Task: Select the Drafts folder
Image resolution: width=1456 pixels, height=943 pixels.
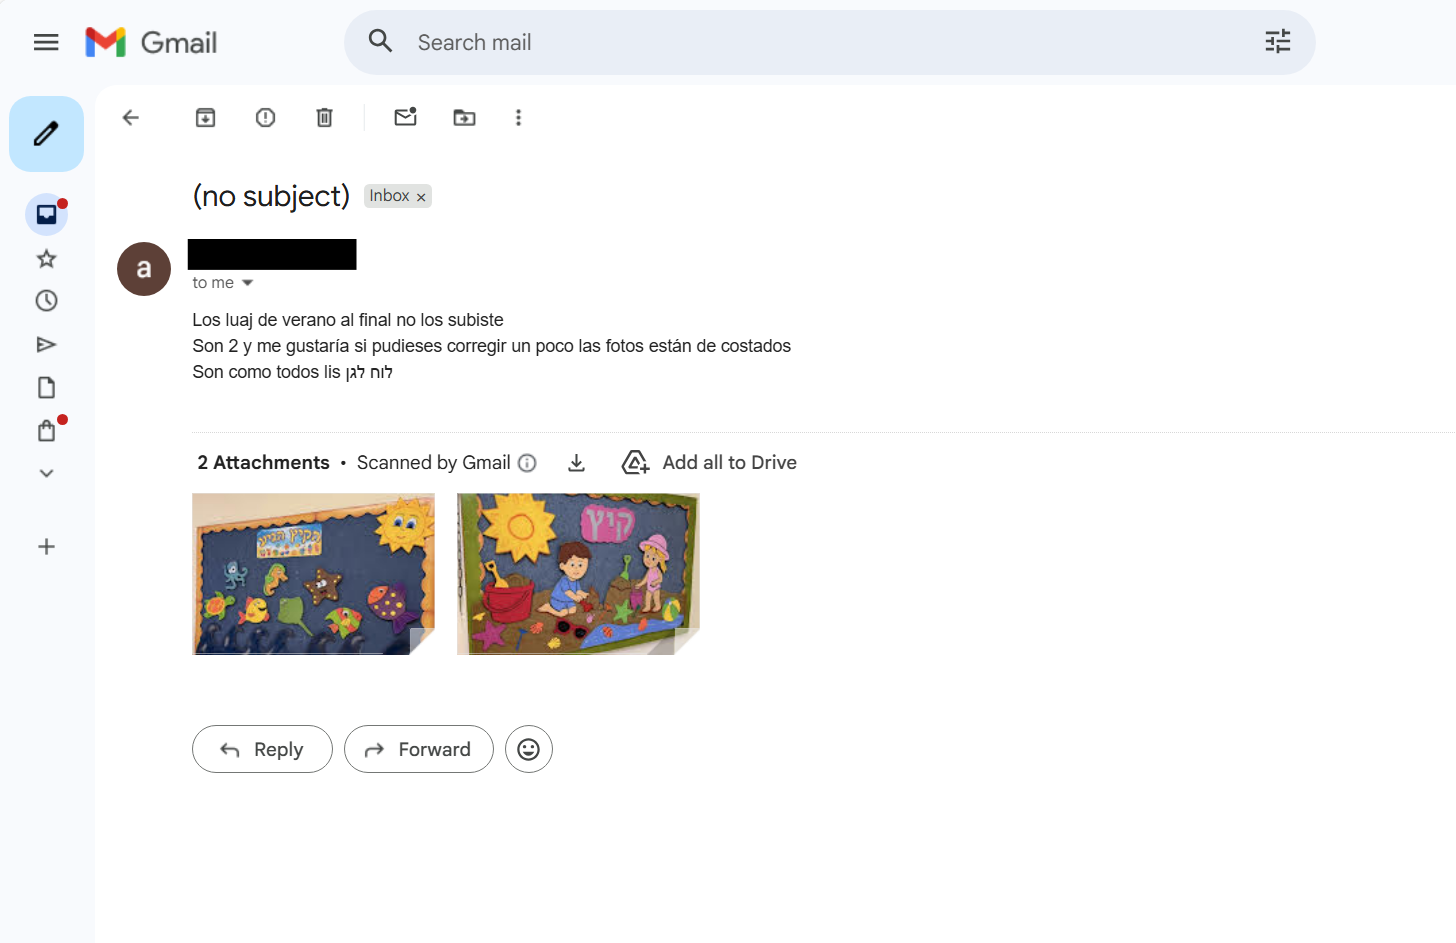Action: (x=46, y=387)
